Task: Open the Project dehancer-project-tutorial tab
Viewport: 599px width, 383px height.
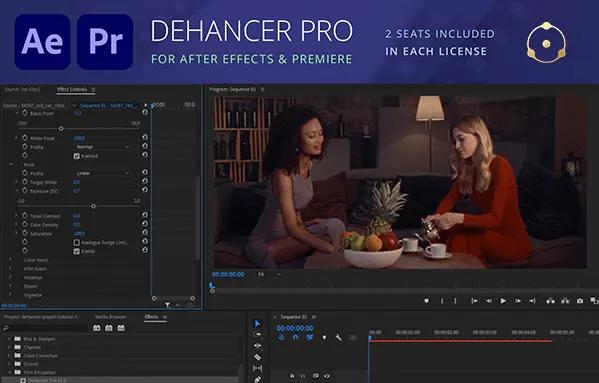Action: (41, 317)
